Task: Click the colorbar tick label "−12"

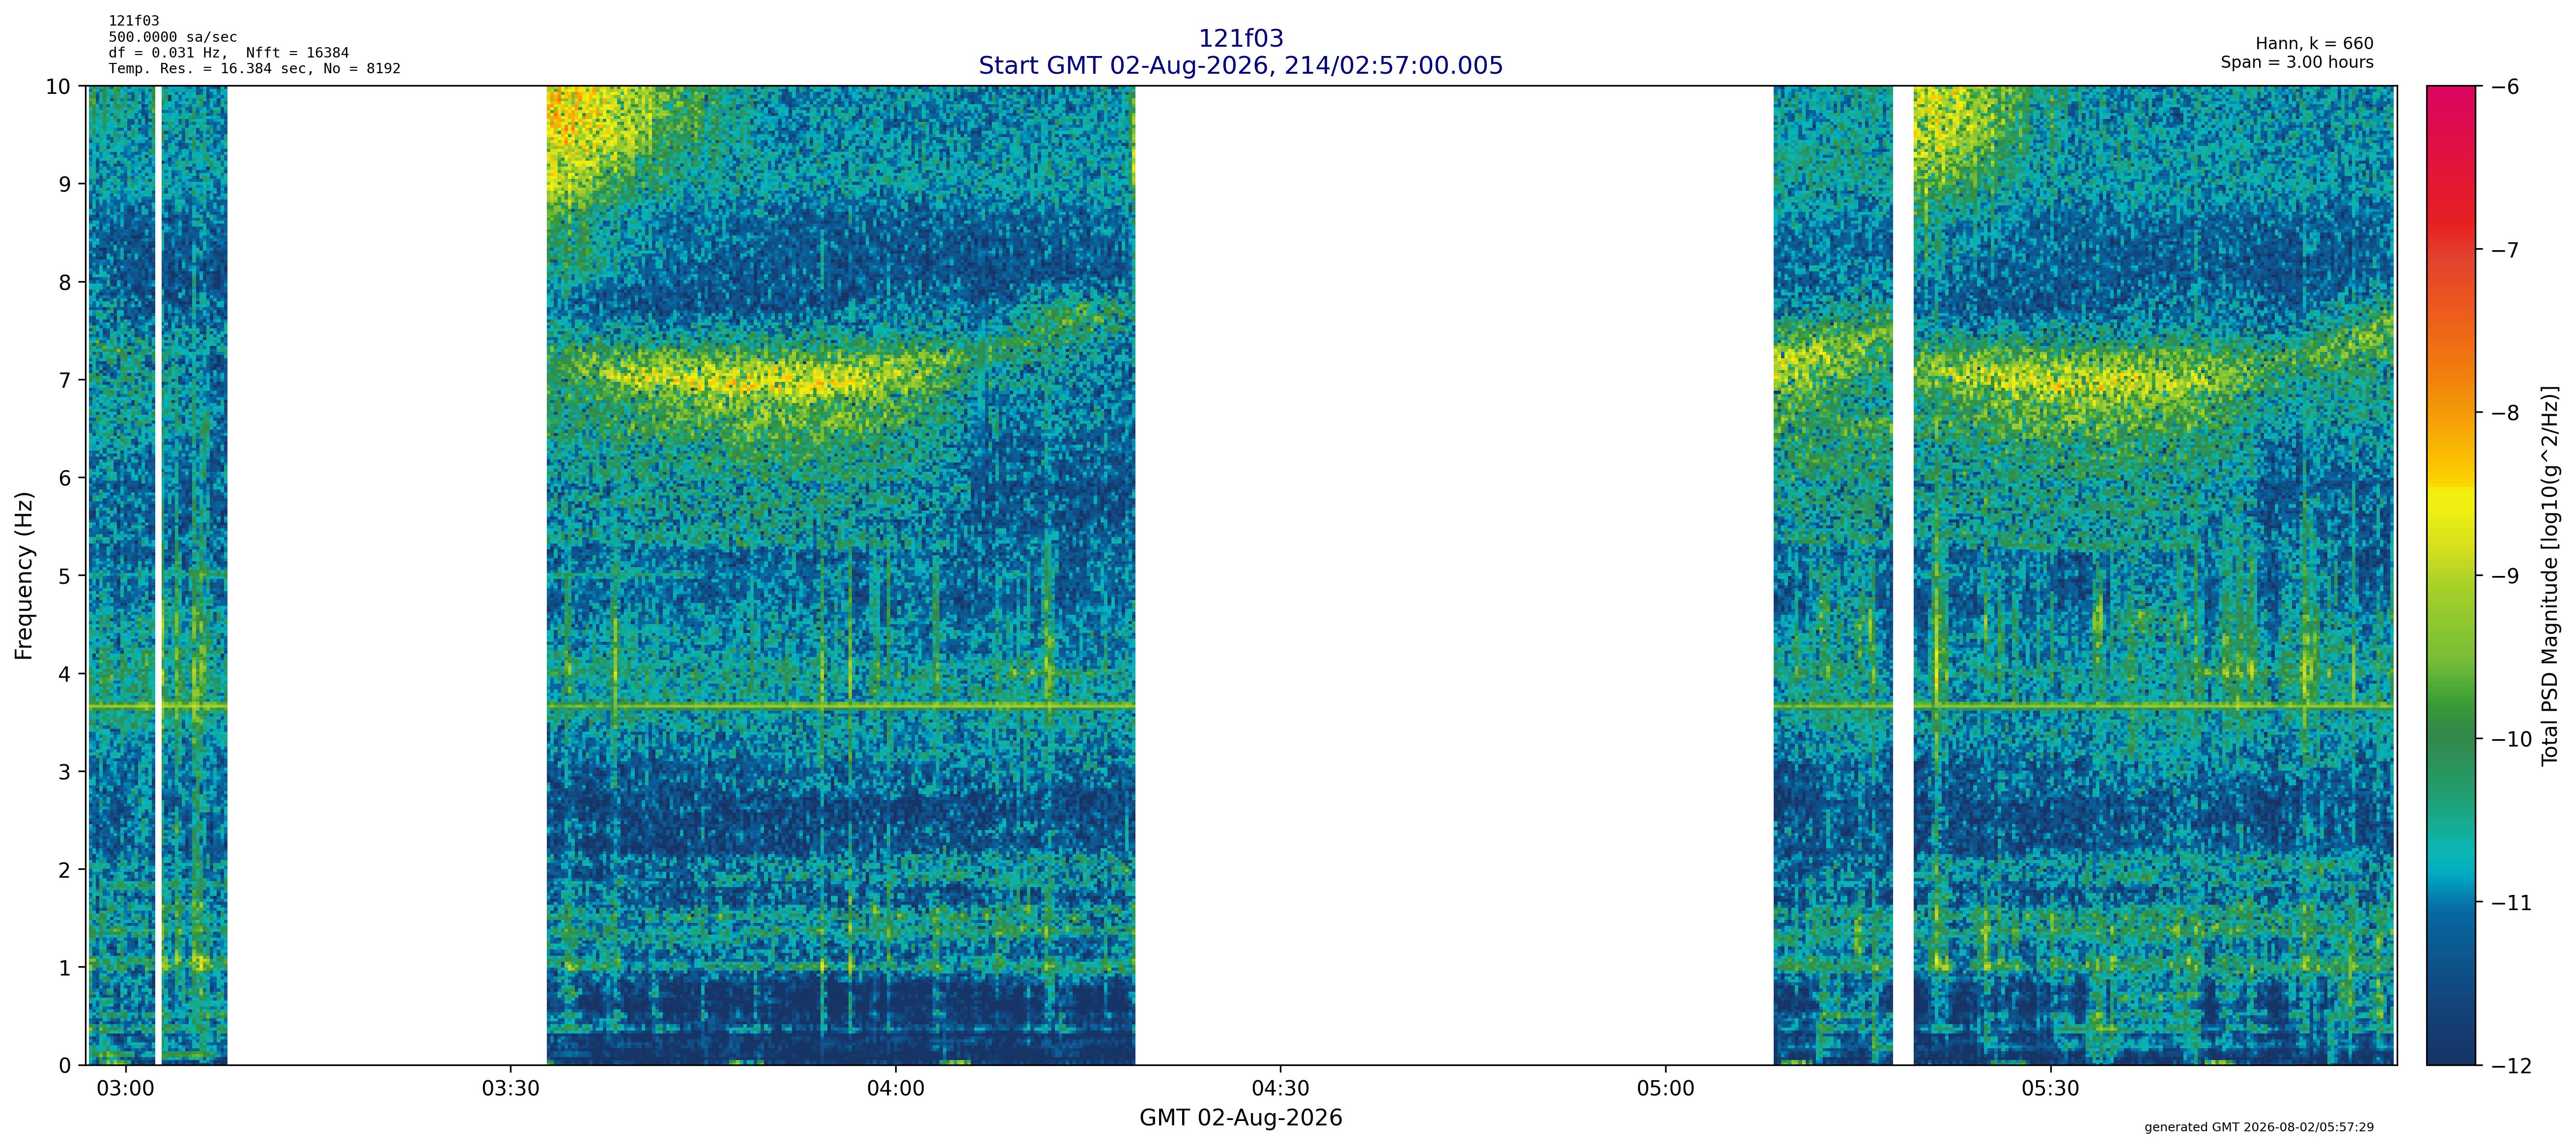Action: tap(2512, 1066)
